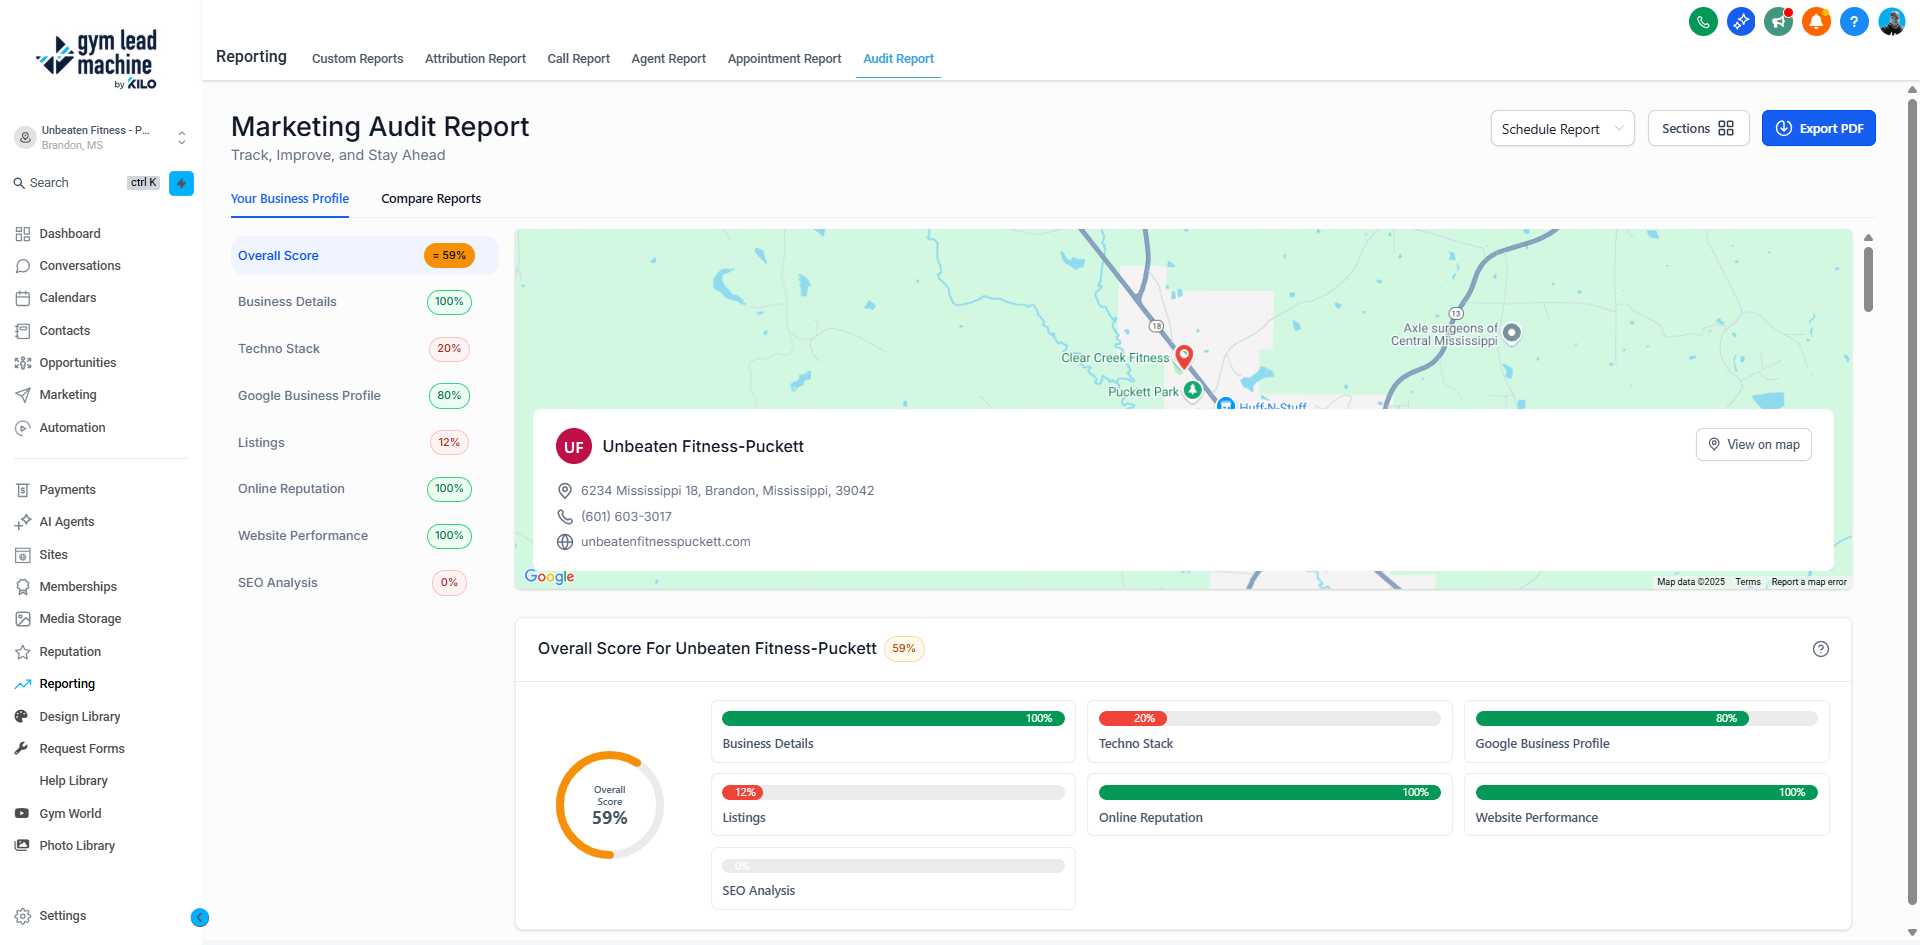
Task: Select Google Business Profile section row
Action: [364, 396]
